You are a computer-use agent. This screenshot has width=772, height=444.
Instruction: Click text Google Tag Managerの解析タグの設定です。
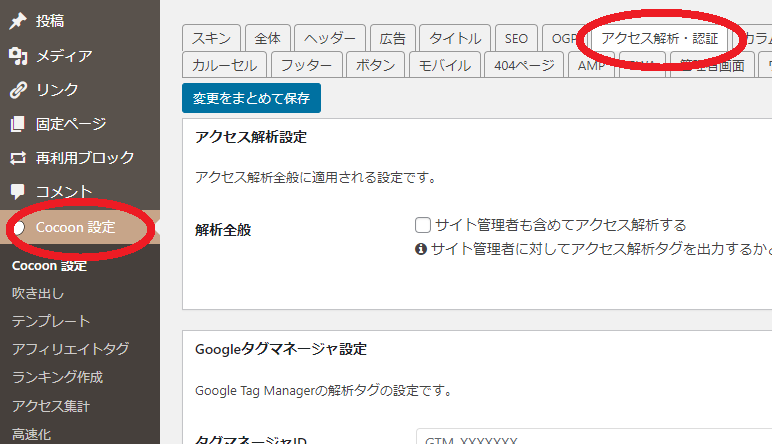tap(323, 391)
